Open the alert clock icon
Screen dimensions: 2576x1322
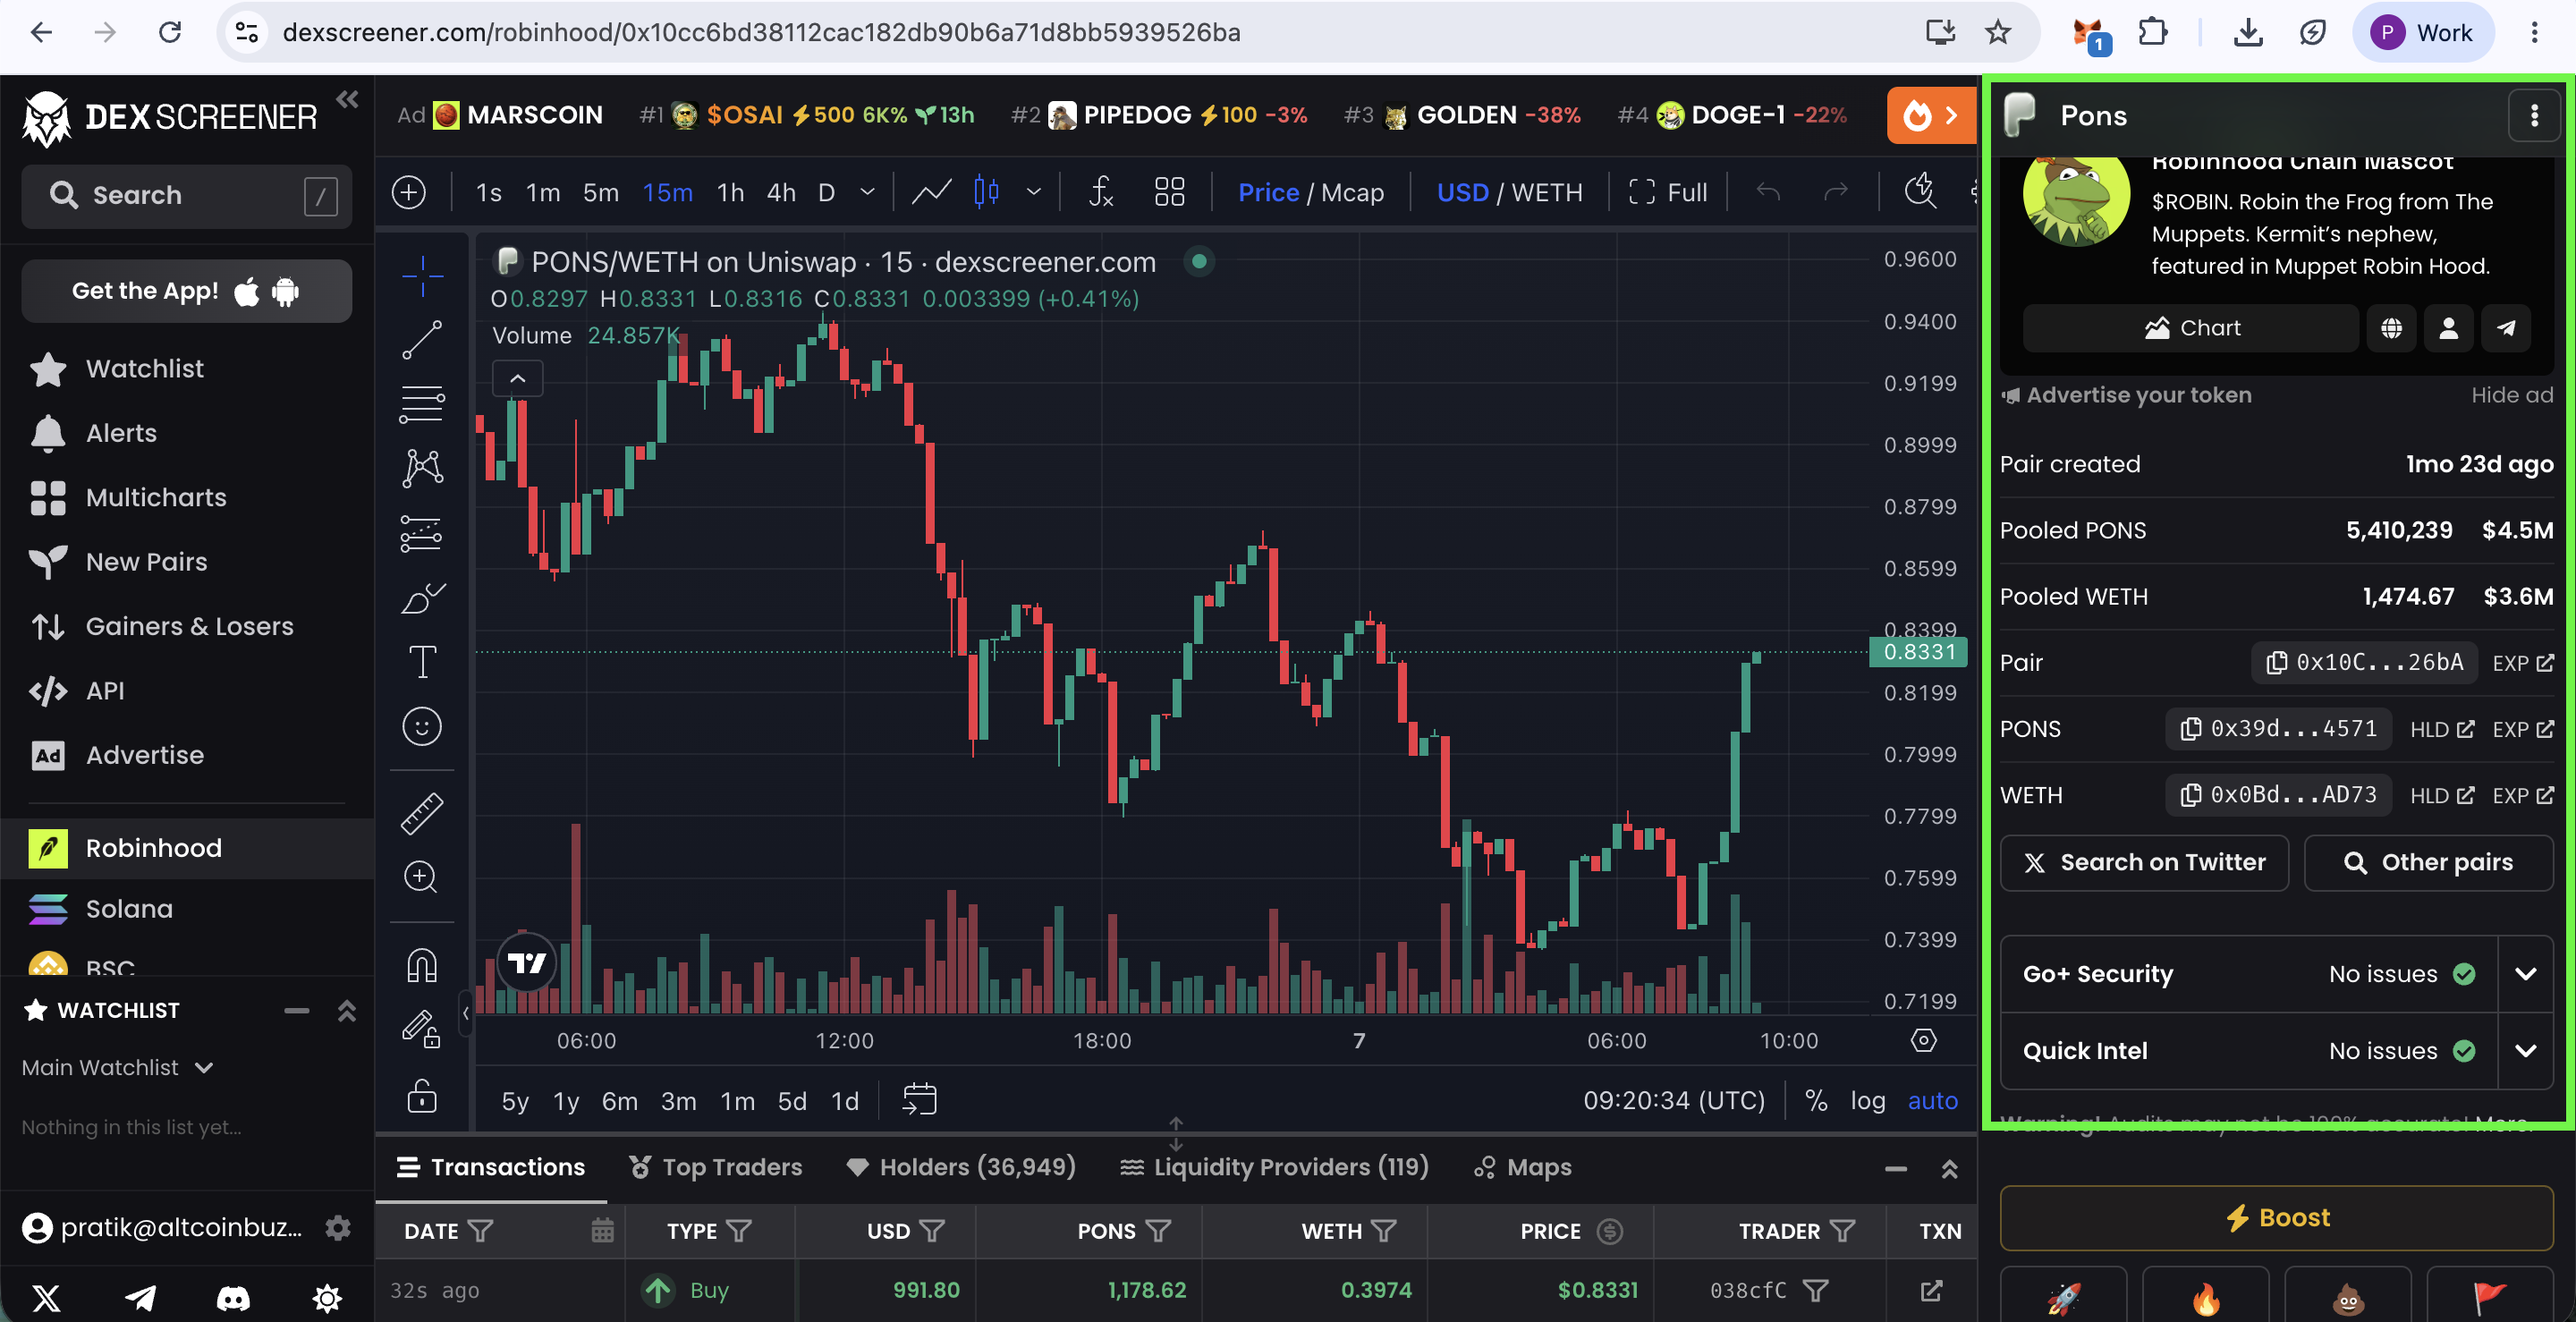click(x=1920, y=191)
